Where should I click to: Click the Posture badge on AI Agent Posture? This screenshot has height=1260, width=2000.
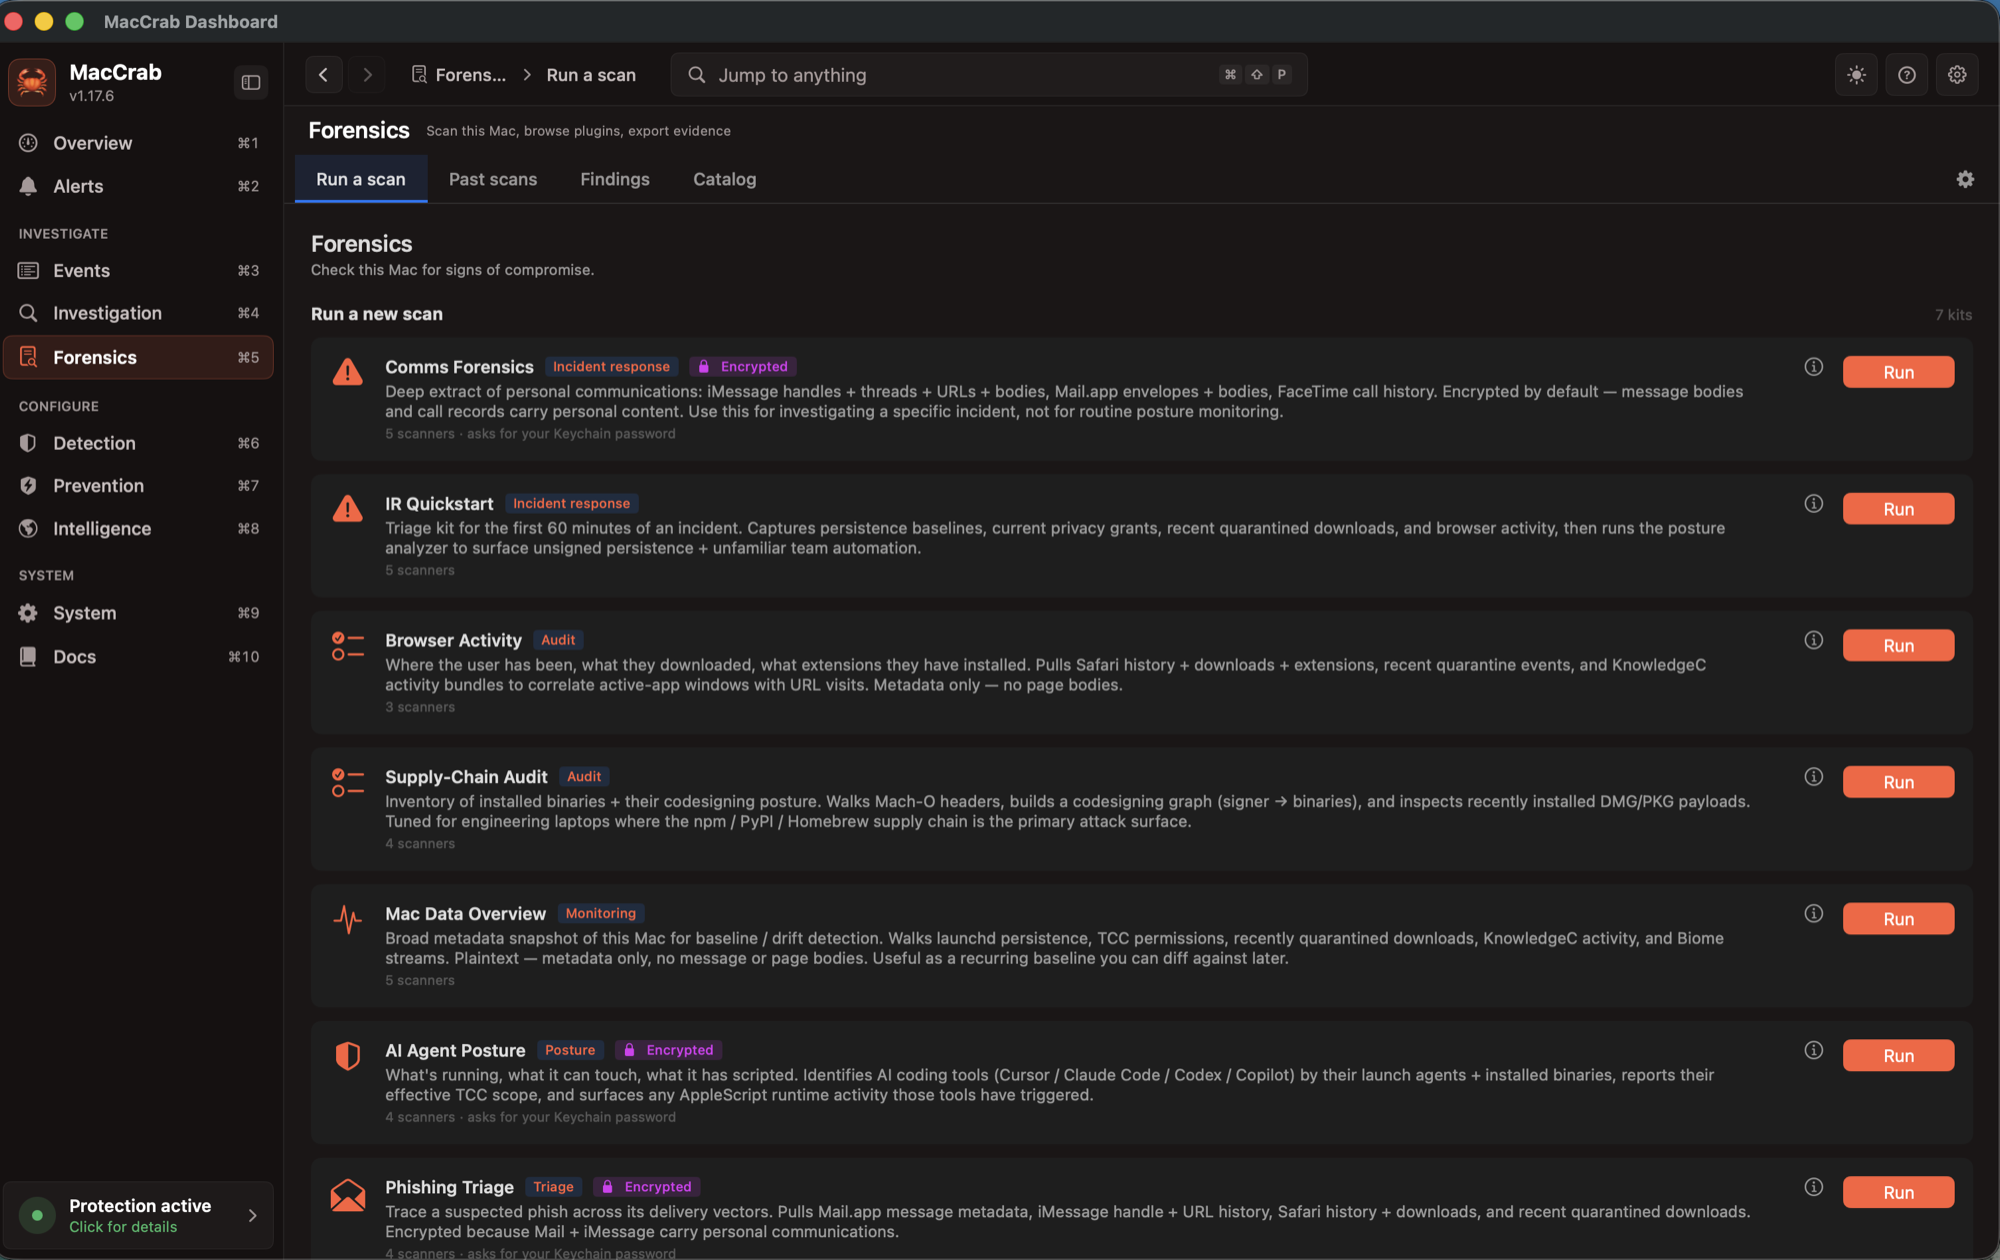click(x=570, y=1050)
